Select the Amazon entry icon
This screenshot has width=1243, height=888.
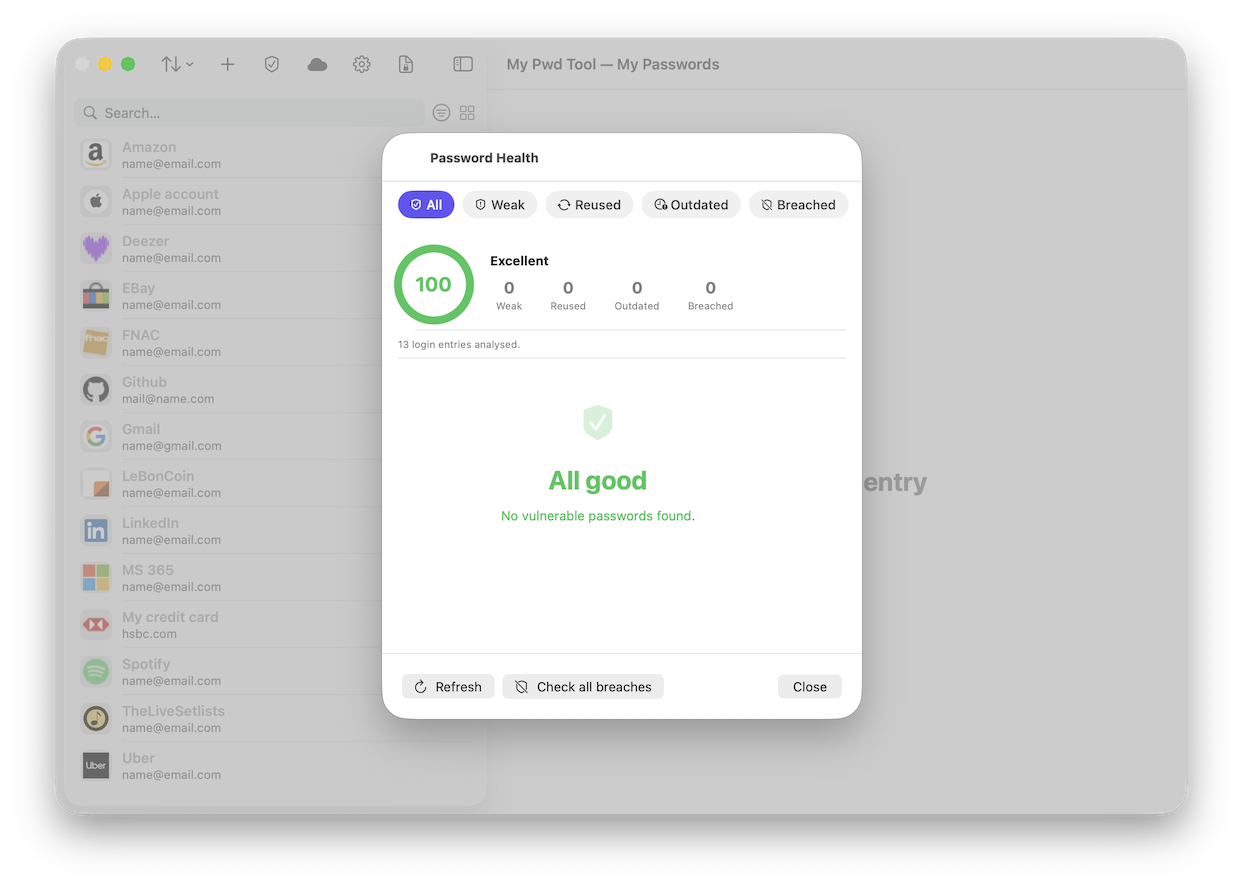tap(96, 155)
